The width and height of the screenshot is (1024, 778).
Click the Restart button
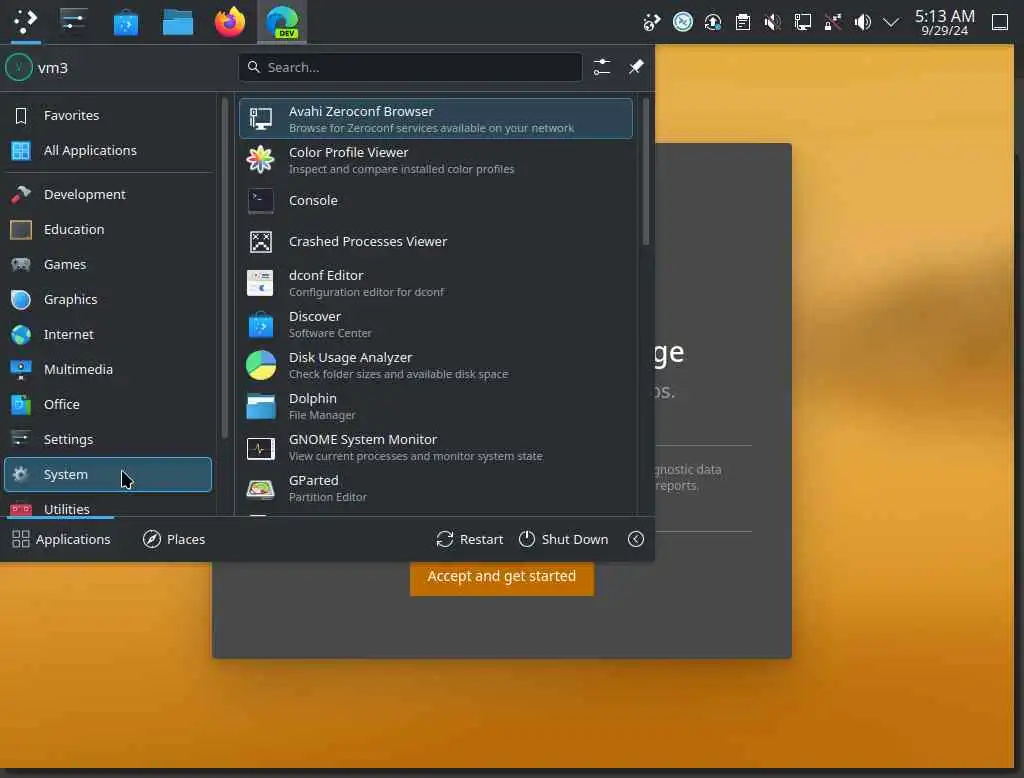pyautogui.click(x=470, y=539)
